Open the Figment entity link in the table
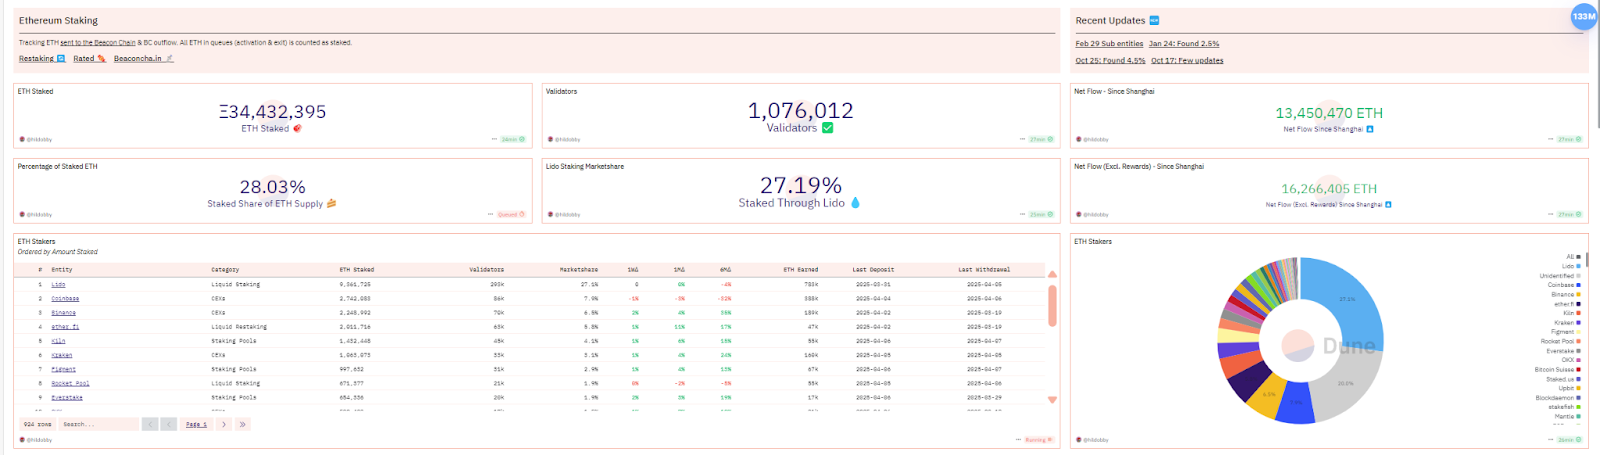This screenshot has width=1600, height=455. (x=63, y=369)
